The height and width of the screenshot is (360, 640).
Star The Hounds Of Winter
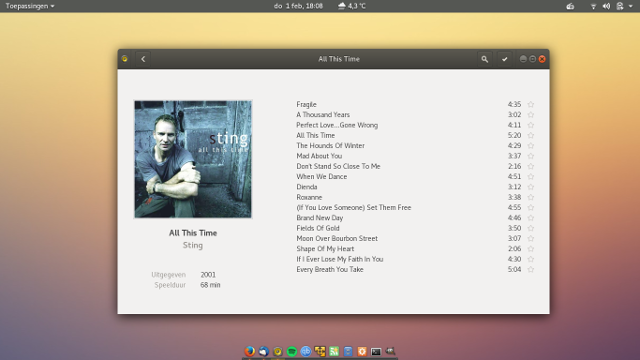click(x=531, y=146)
